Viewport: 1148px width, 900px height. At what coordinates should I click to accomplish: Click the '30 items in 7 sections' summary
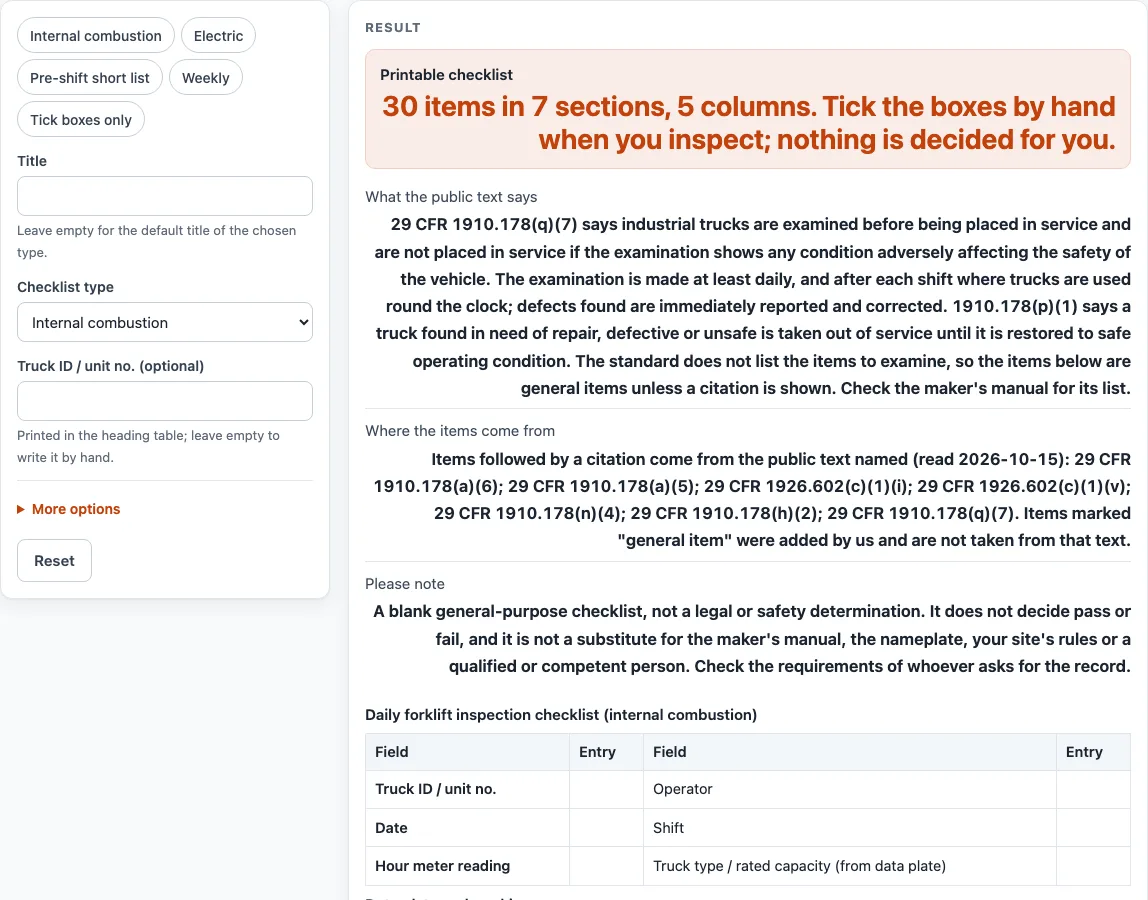(748, 123)
